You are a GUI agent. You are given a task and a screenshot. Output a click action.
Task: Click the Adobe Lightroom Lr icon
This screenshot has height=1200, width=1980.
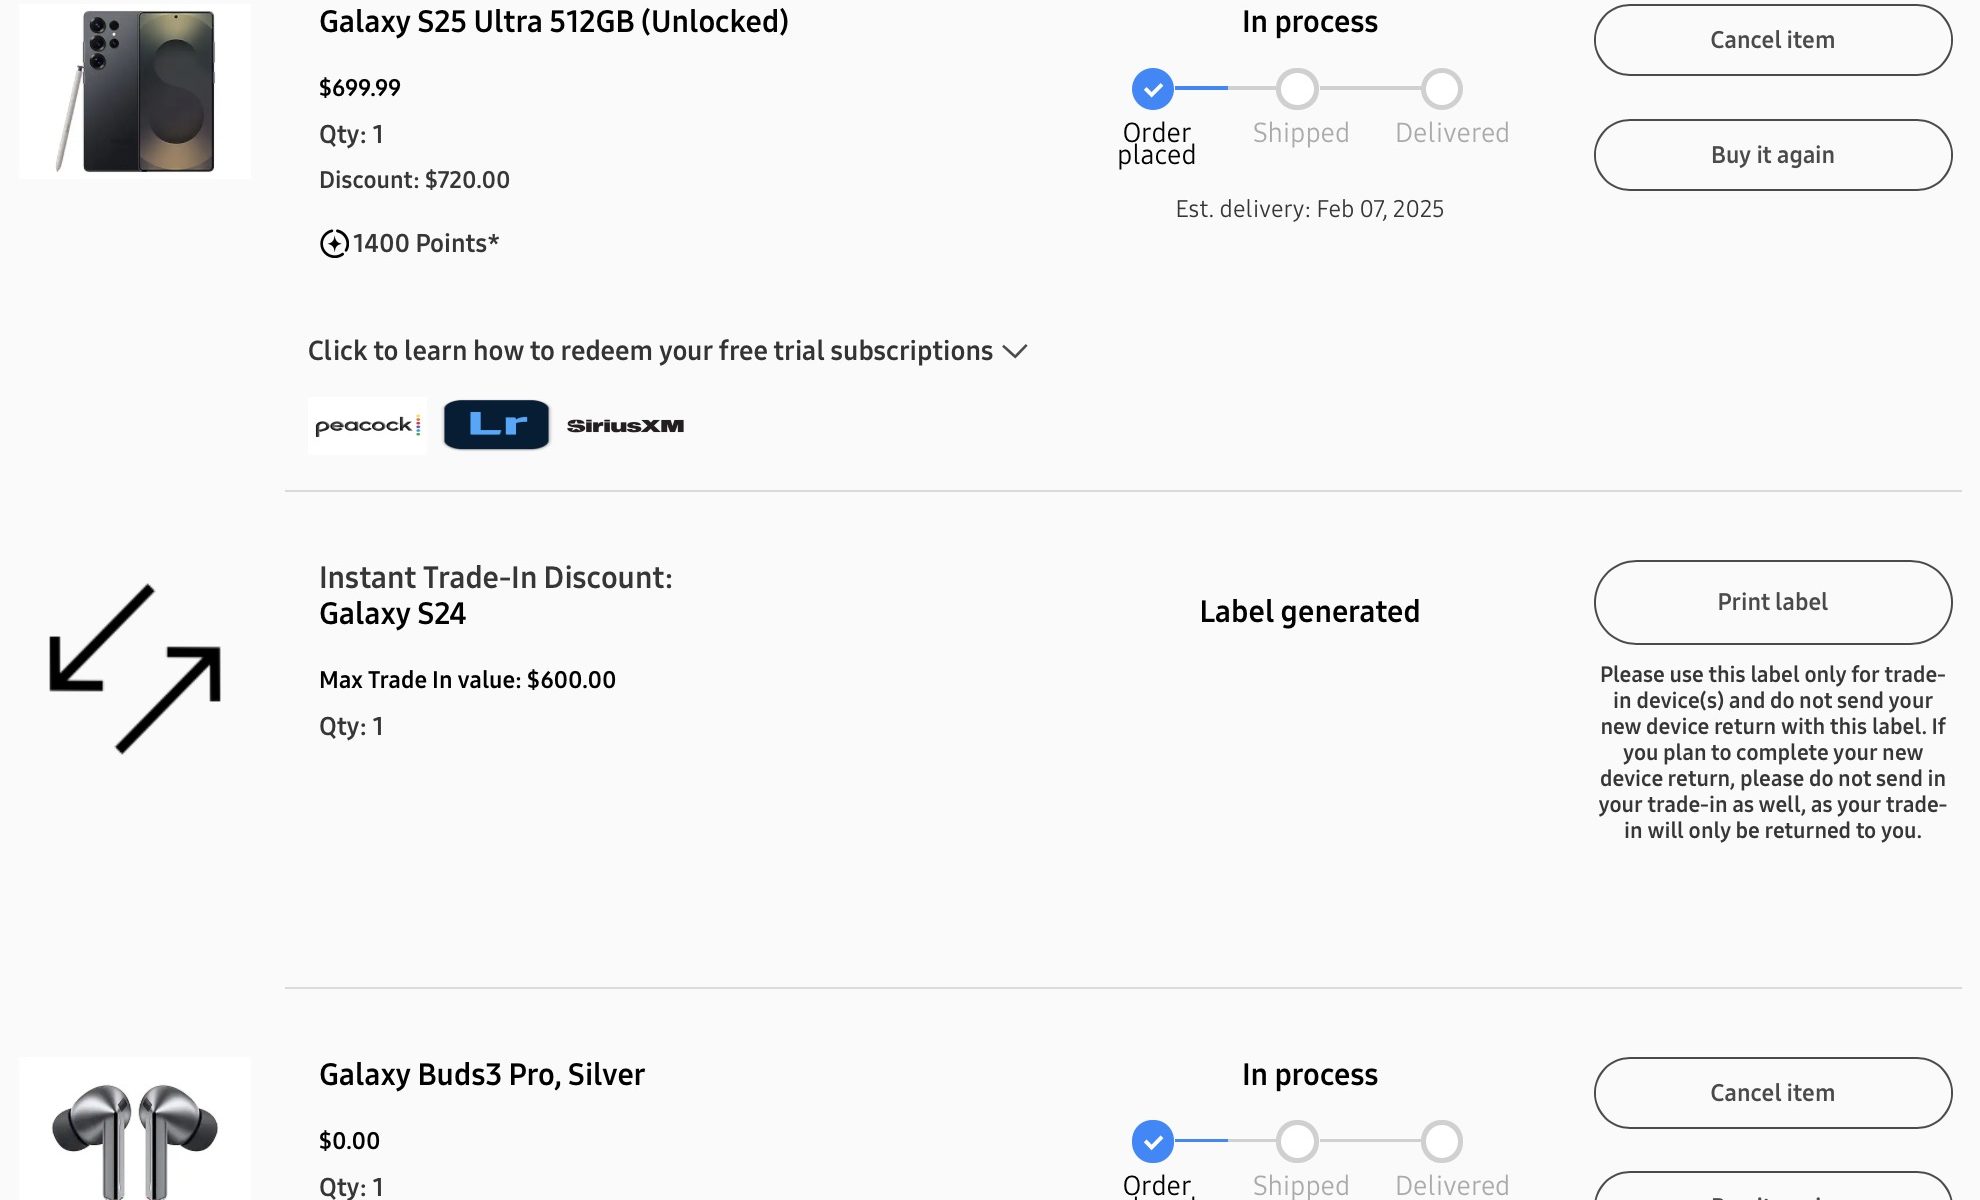(x=496, y=425)
